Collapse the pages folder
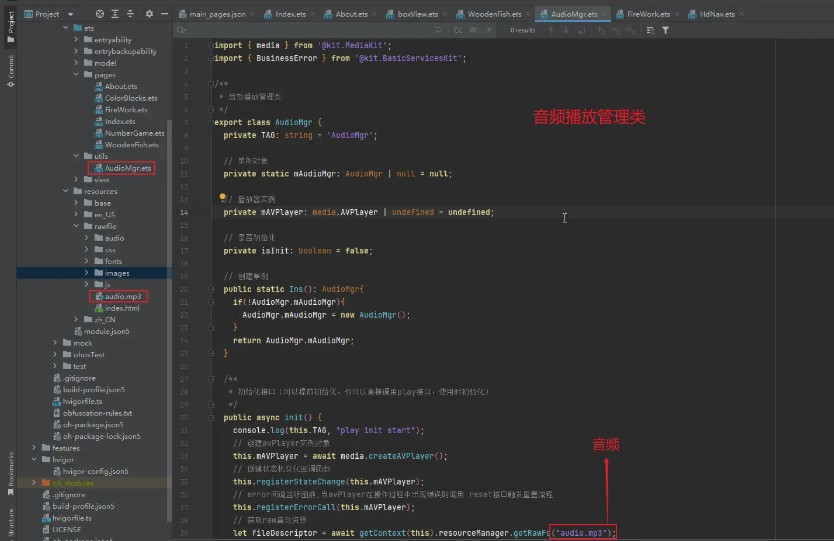 pos(76,74)
